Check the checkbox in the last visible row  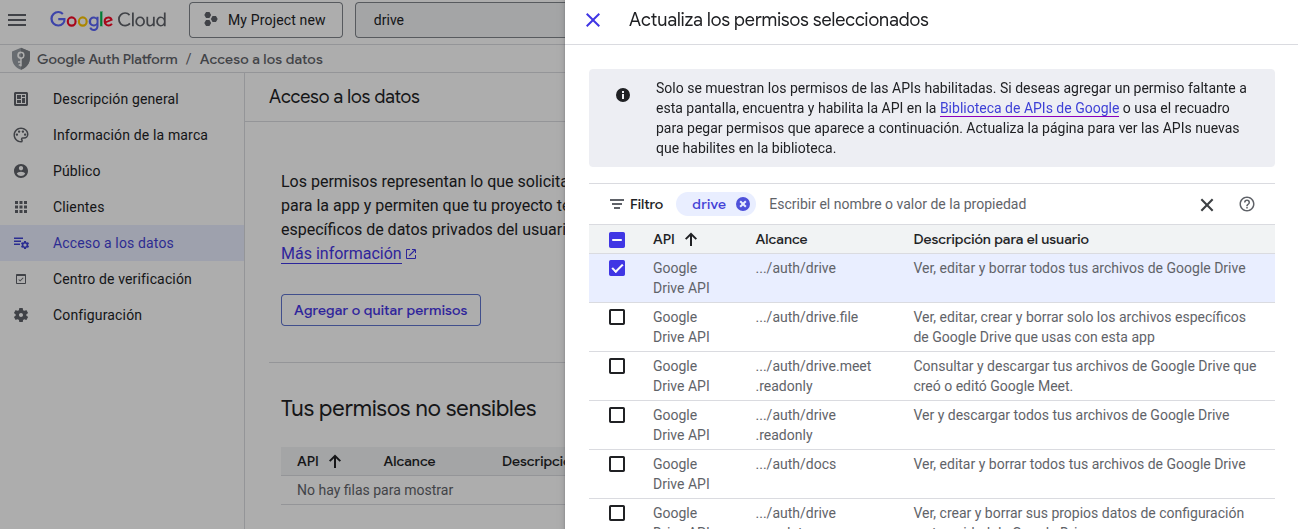coord(617,513)
